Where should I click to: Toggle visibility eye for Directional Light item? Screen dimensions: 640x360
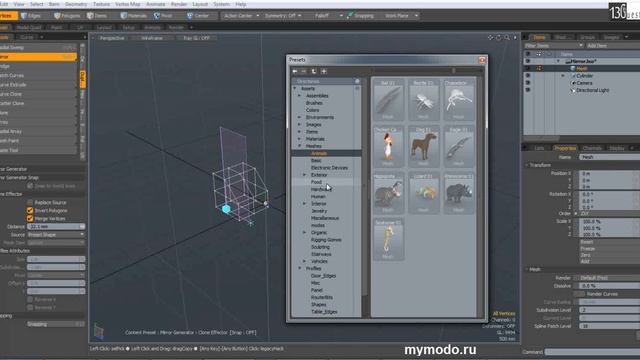point(528,90)
